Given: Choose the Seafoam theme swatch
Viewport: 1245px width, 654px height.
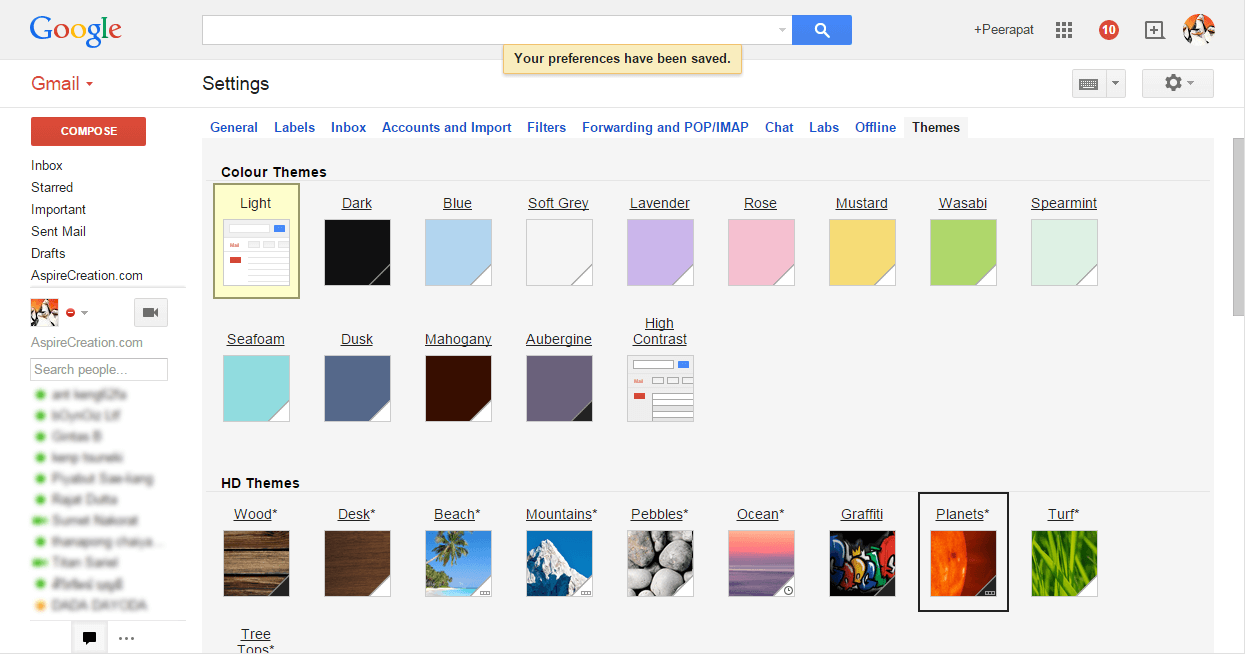Looking at the screenshot, I should tap(256, 388).
